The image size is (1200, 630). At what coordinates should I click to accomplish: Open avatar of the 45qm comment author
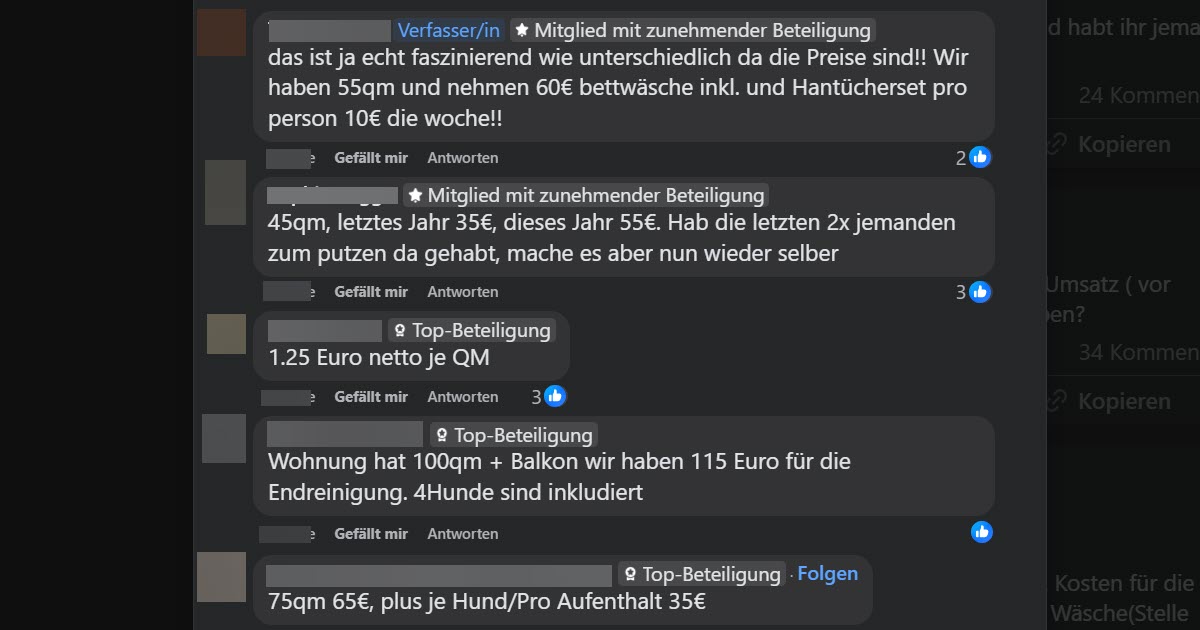[x=225, y=193]
